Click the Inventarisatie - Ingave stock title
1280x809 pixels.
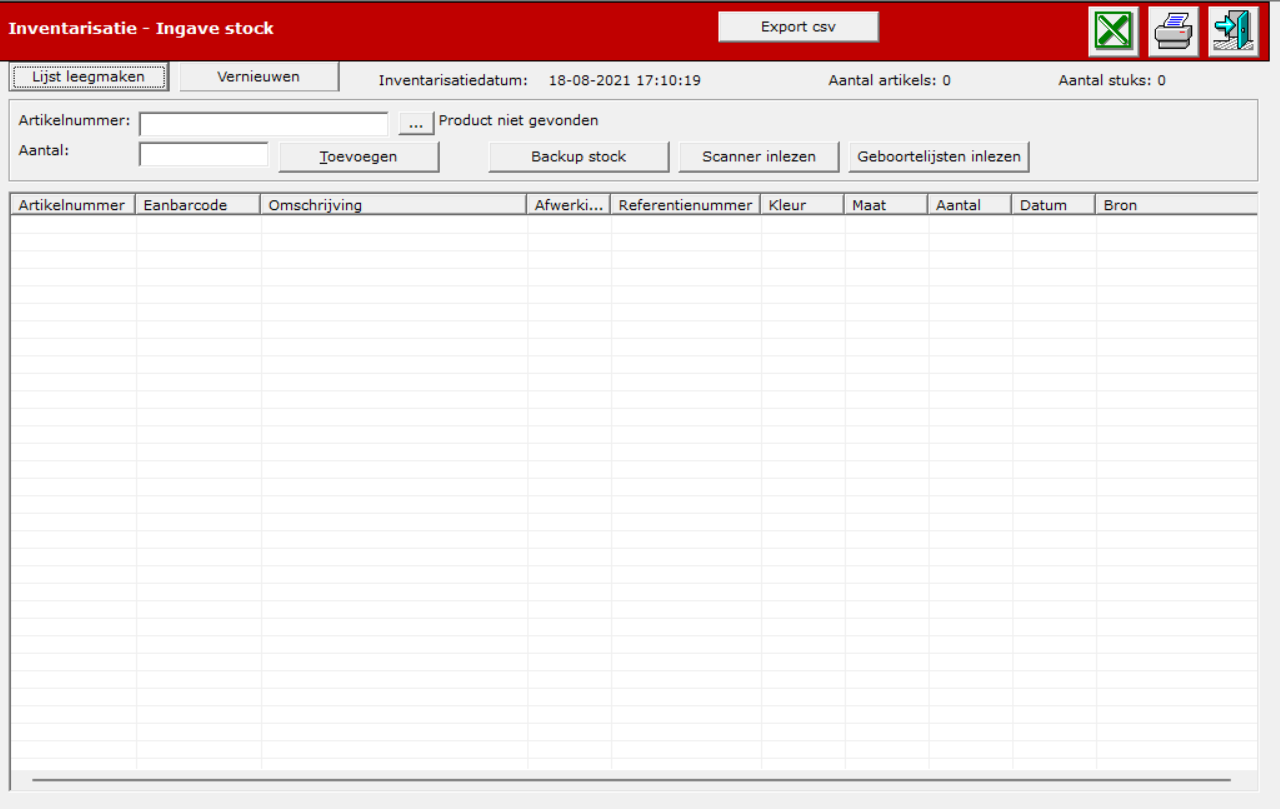[141, 28]
